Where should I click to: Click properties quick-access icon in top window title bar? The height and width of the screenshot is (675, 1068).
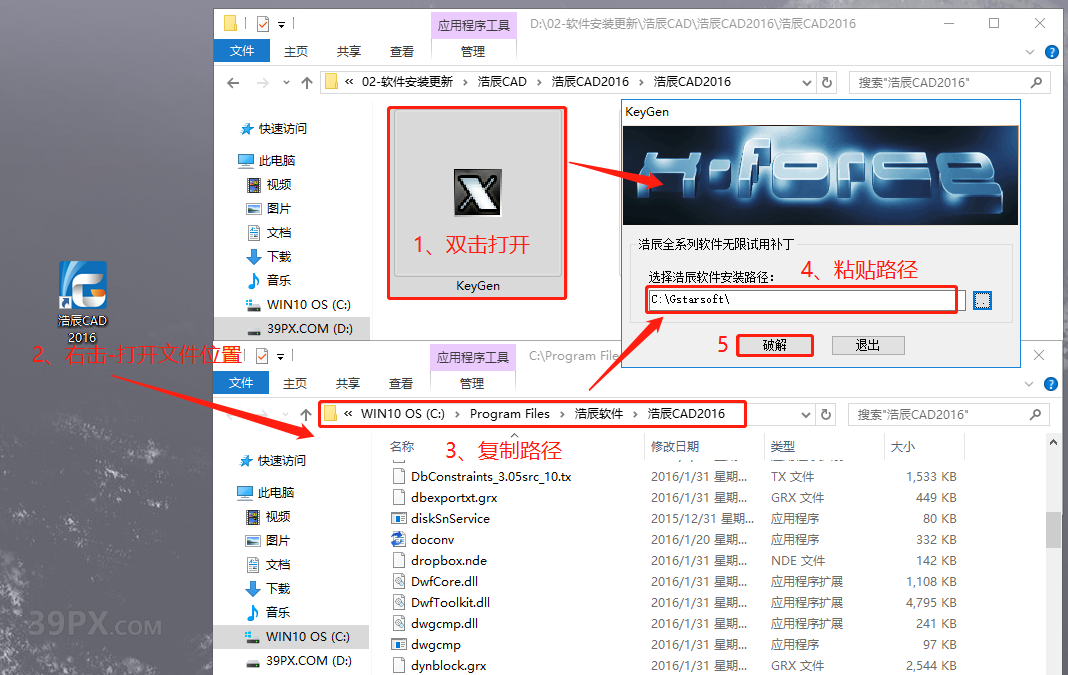pyautogui.click(x=263, y=24)
